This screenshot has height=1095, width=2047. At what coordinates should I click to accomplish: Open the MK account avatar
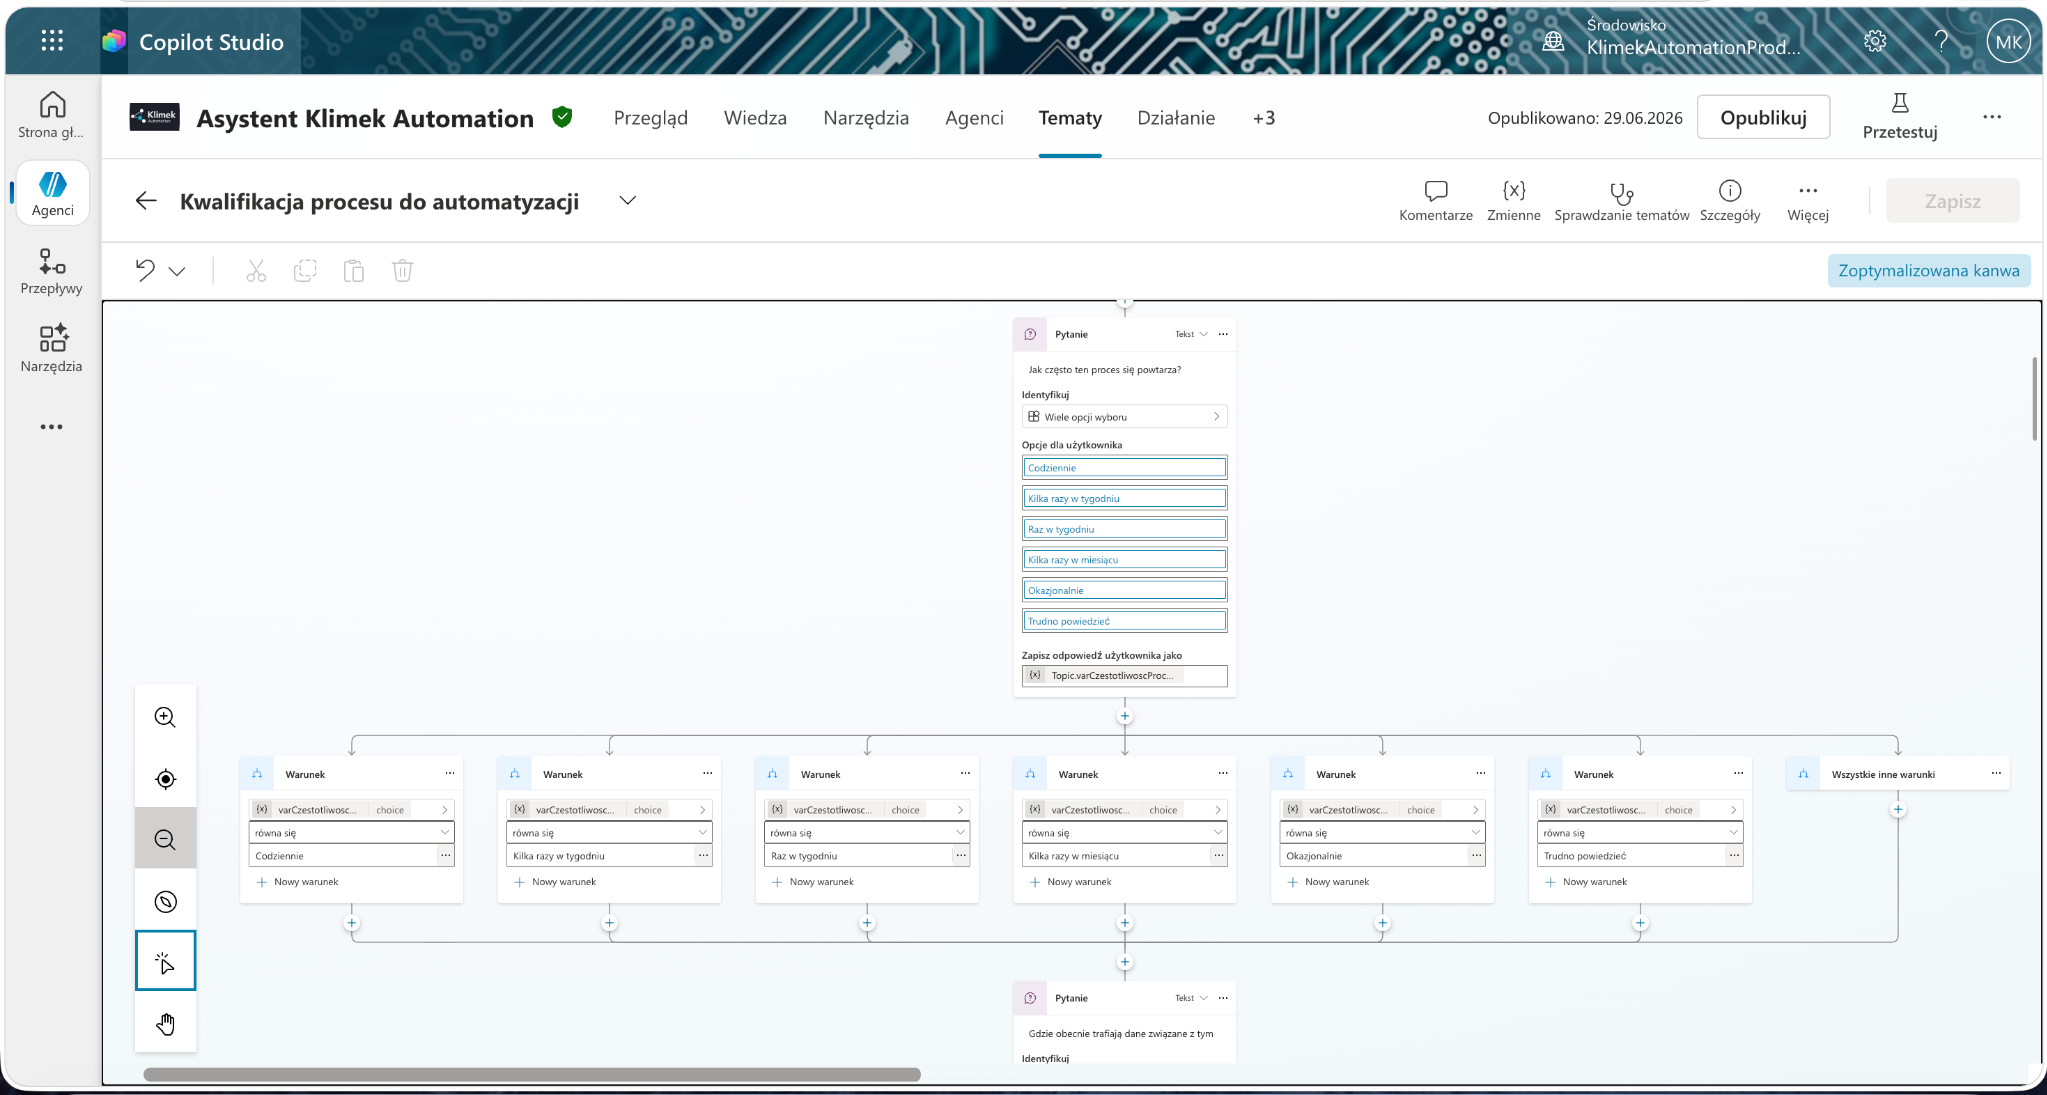(2008, 42)
